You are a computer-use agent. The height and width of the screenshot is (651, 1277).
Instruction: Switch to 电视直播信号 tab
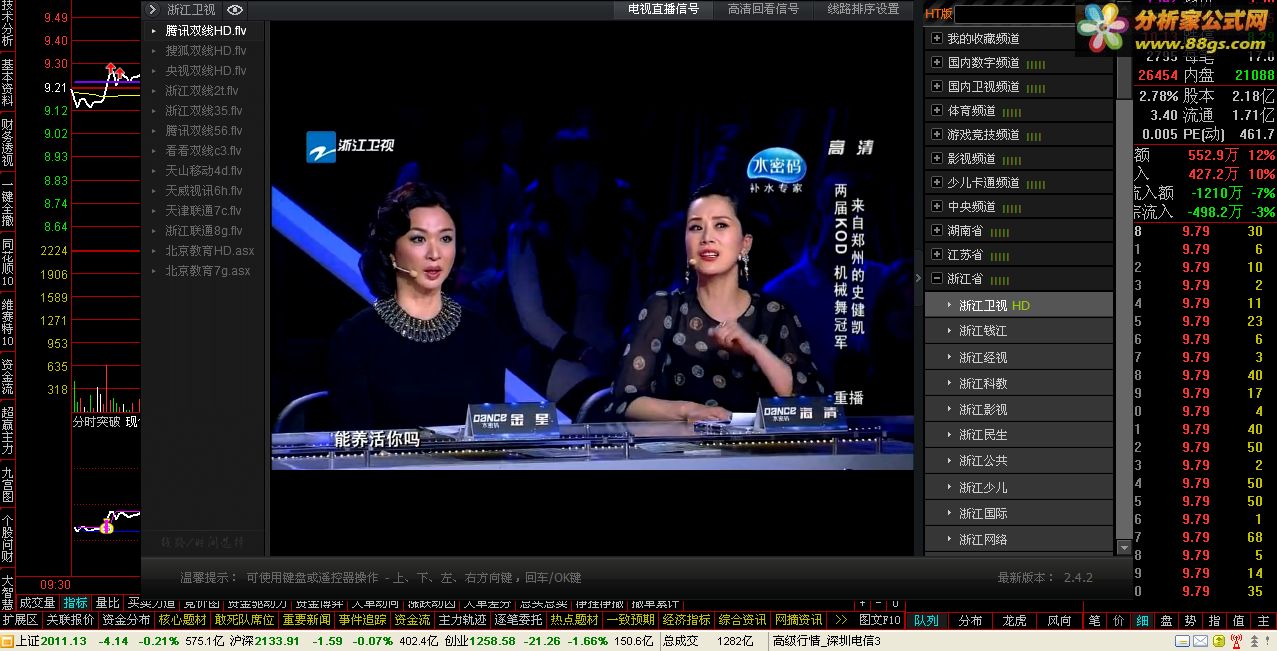point(663,9)
